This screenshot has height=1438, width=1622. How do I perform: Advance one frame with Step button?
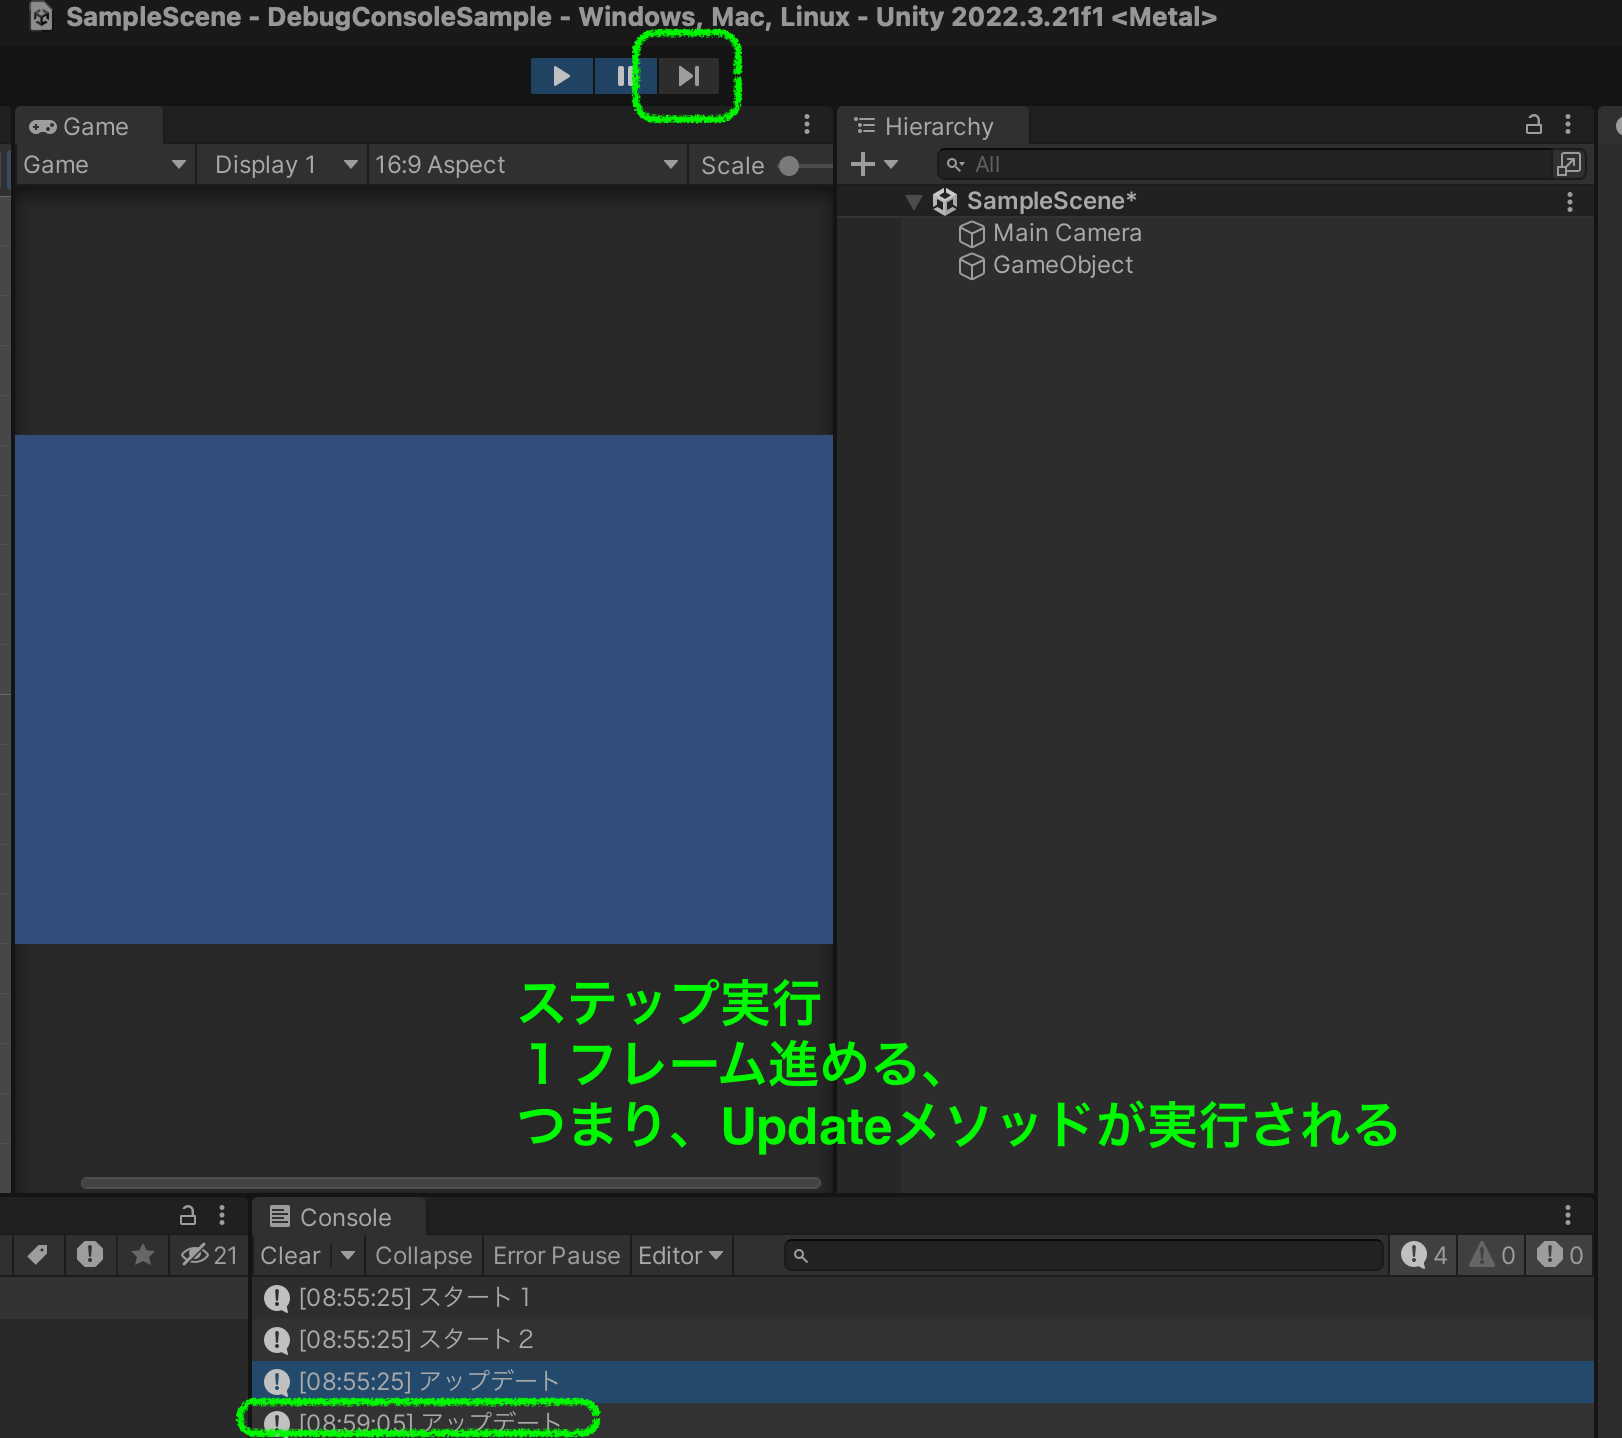[x=688, y=76]
